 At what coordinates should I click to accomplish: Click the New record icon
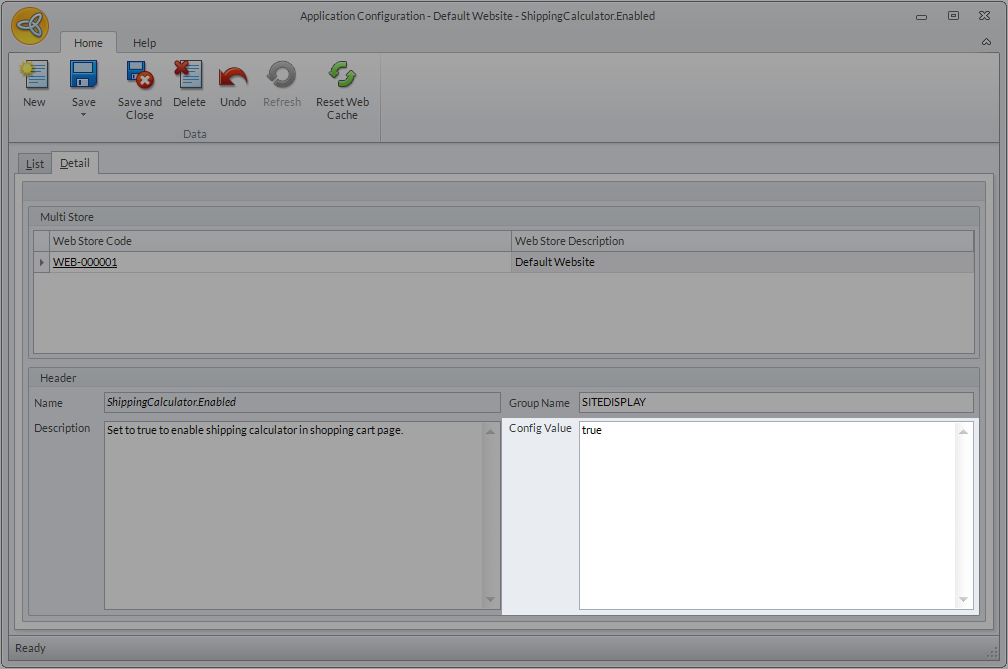(x=34, y=75)
